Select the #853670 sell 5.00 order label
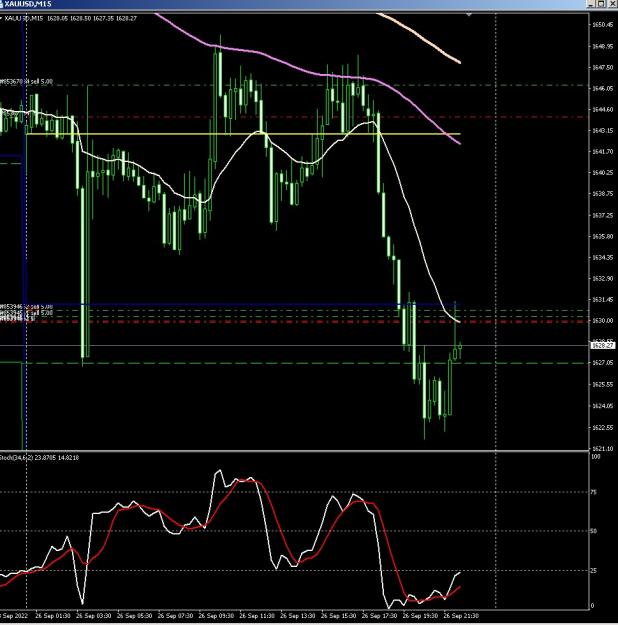Image resolution: width=618 pixels, height=625 pixels. (x=26, y=82)
